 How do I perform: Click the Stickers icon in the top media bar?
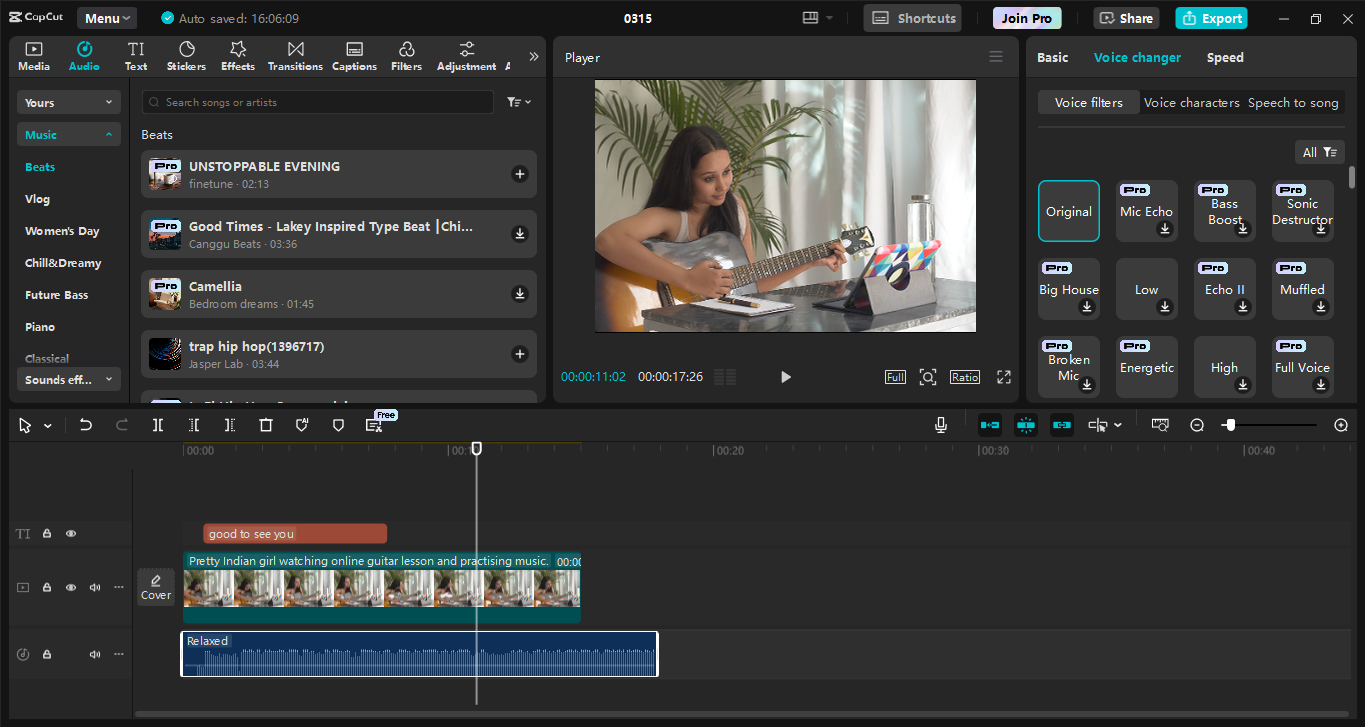coord(186,55)
